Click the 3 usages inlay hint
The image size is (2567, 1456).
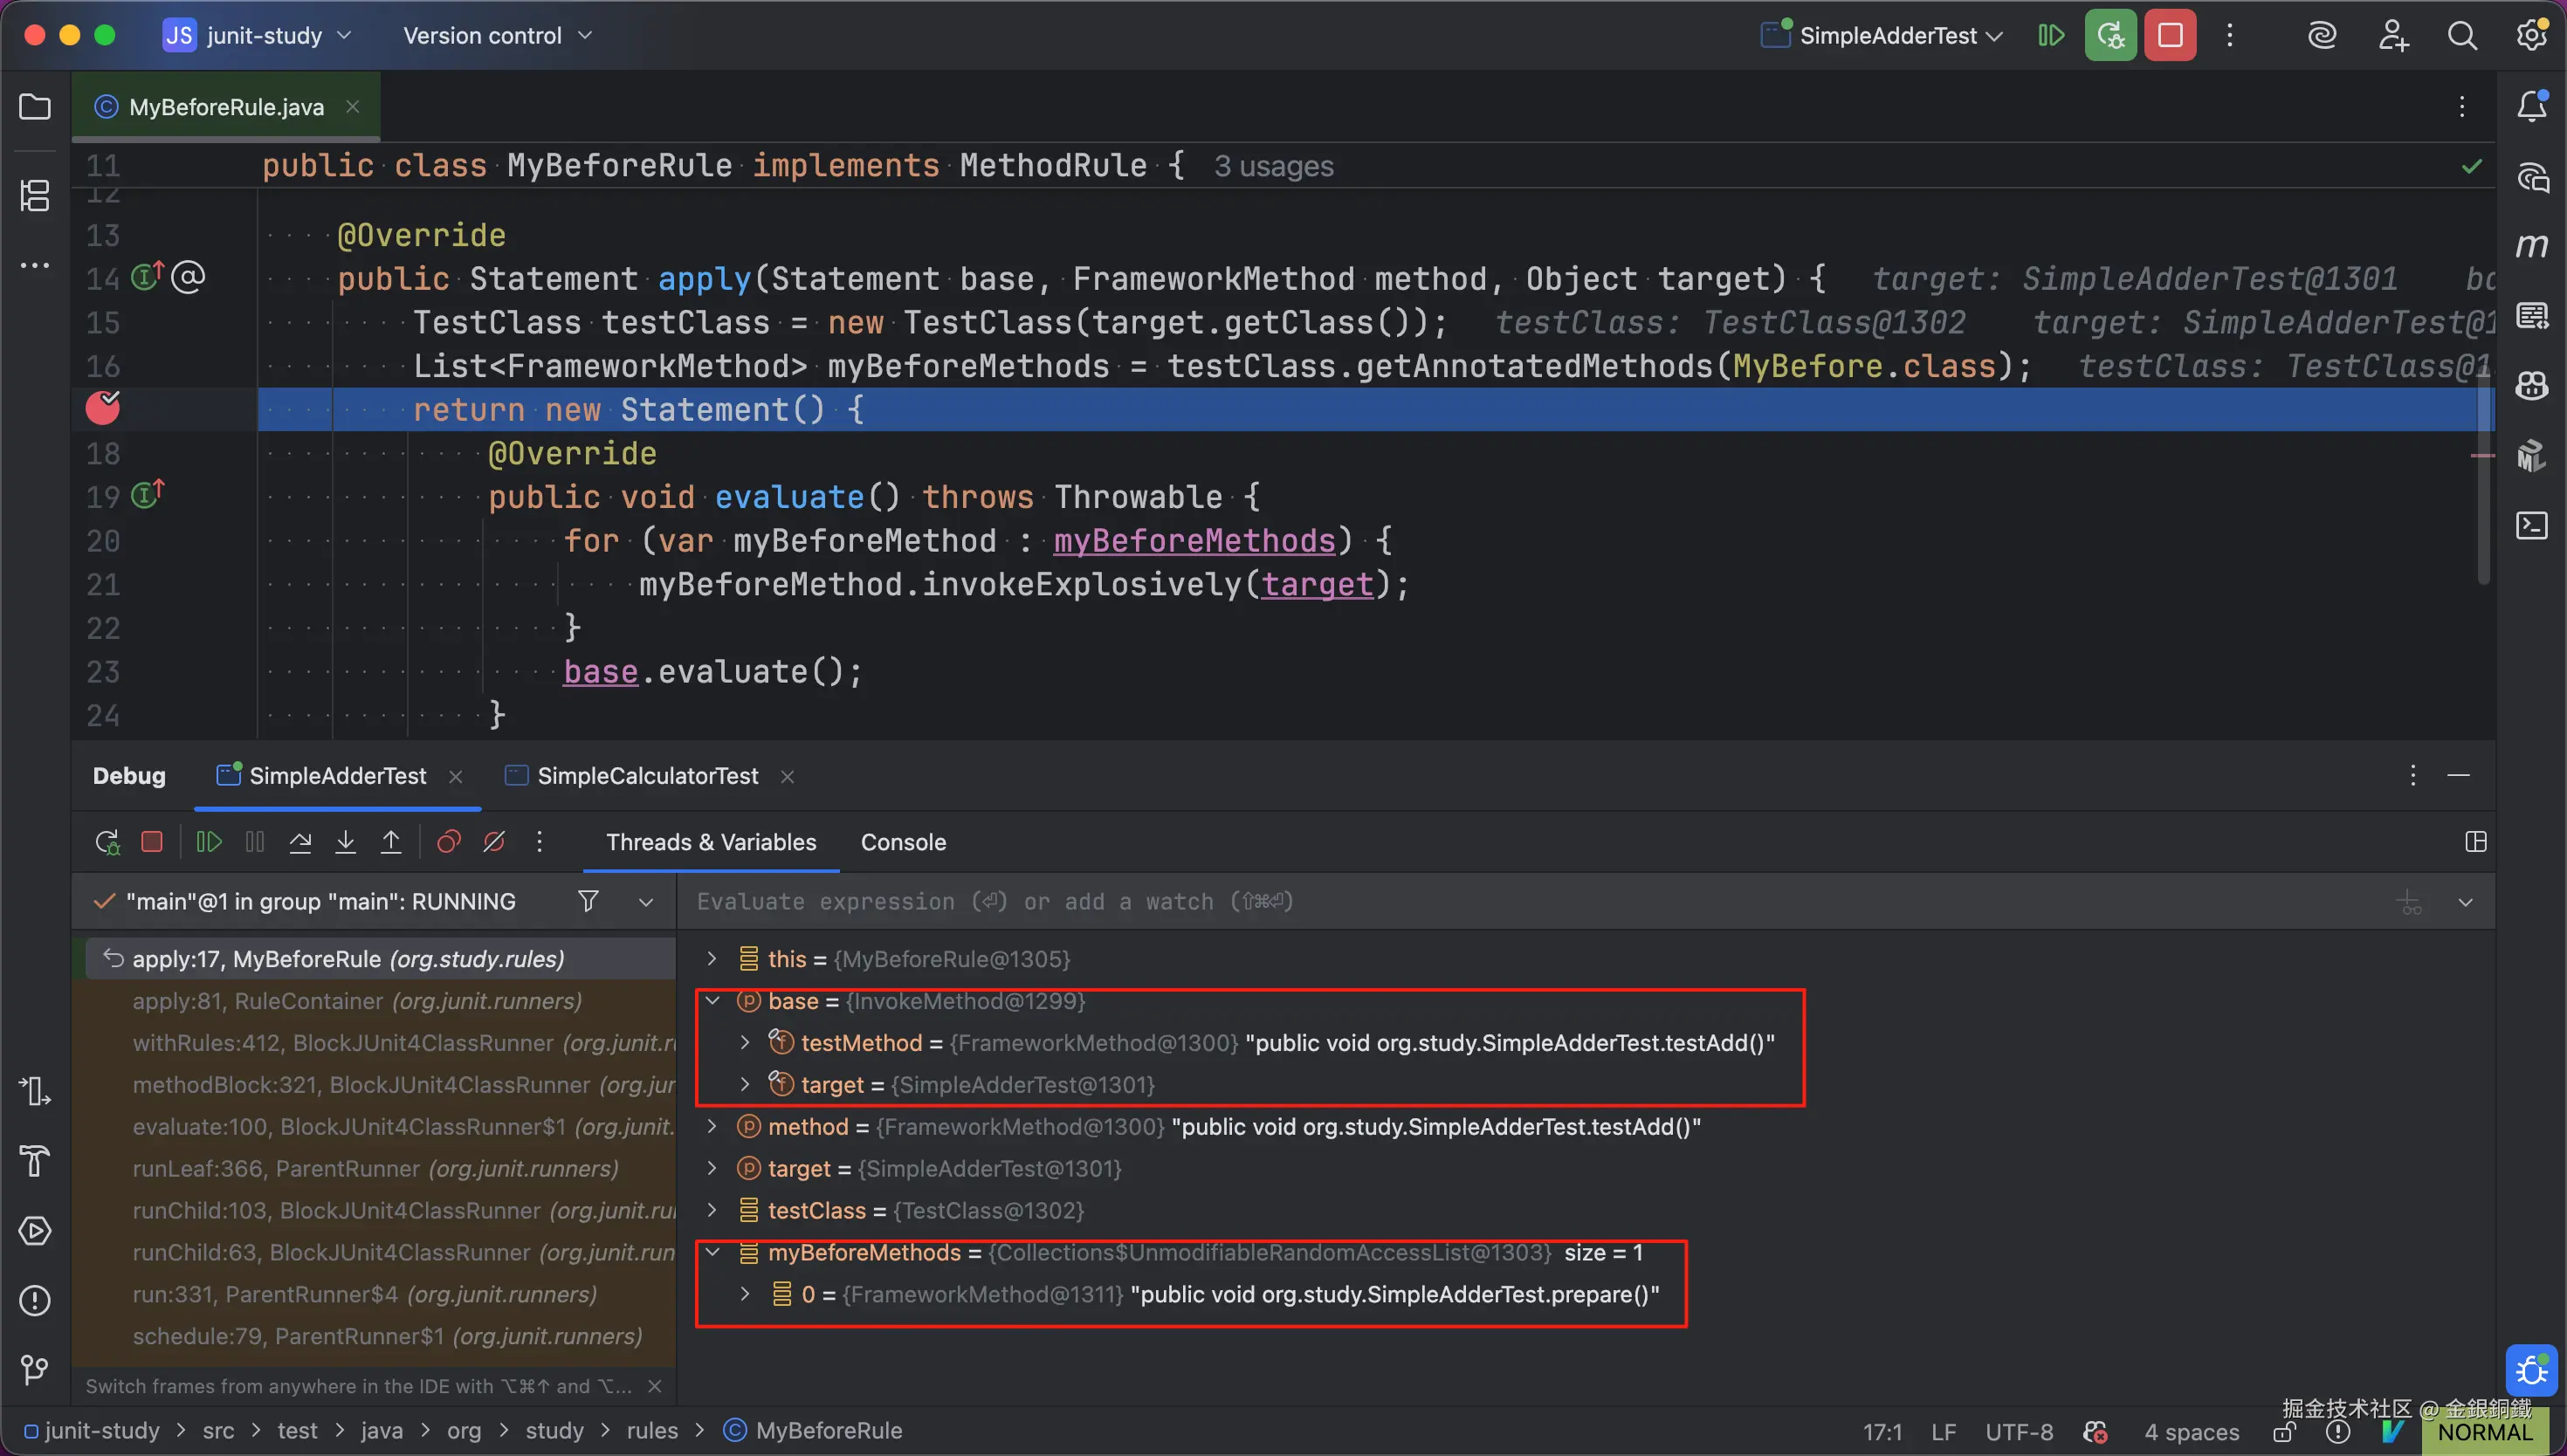1273,166
